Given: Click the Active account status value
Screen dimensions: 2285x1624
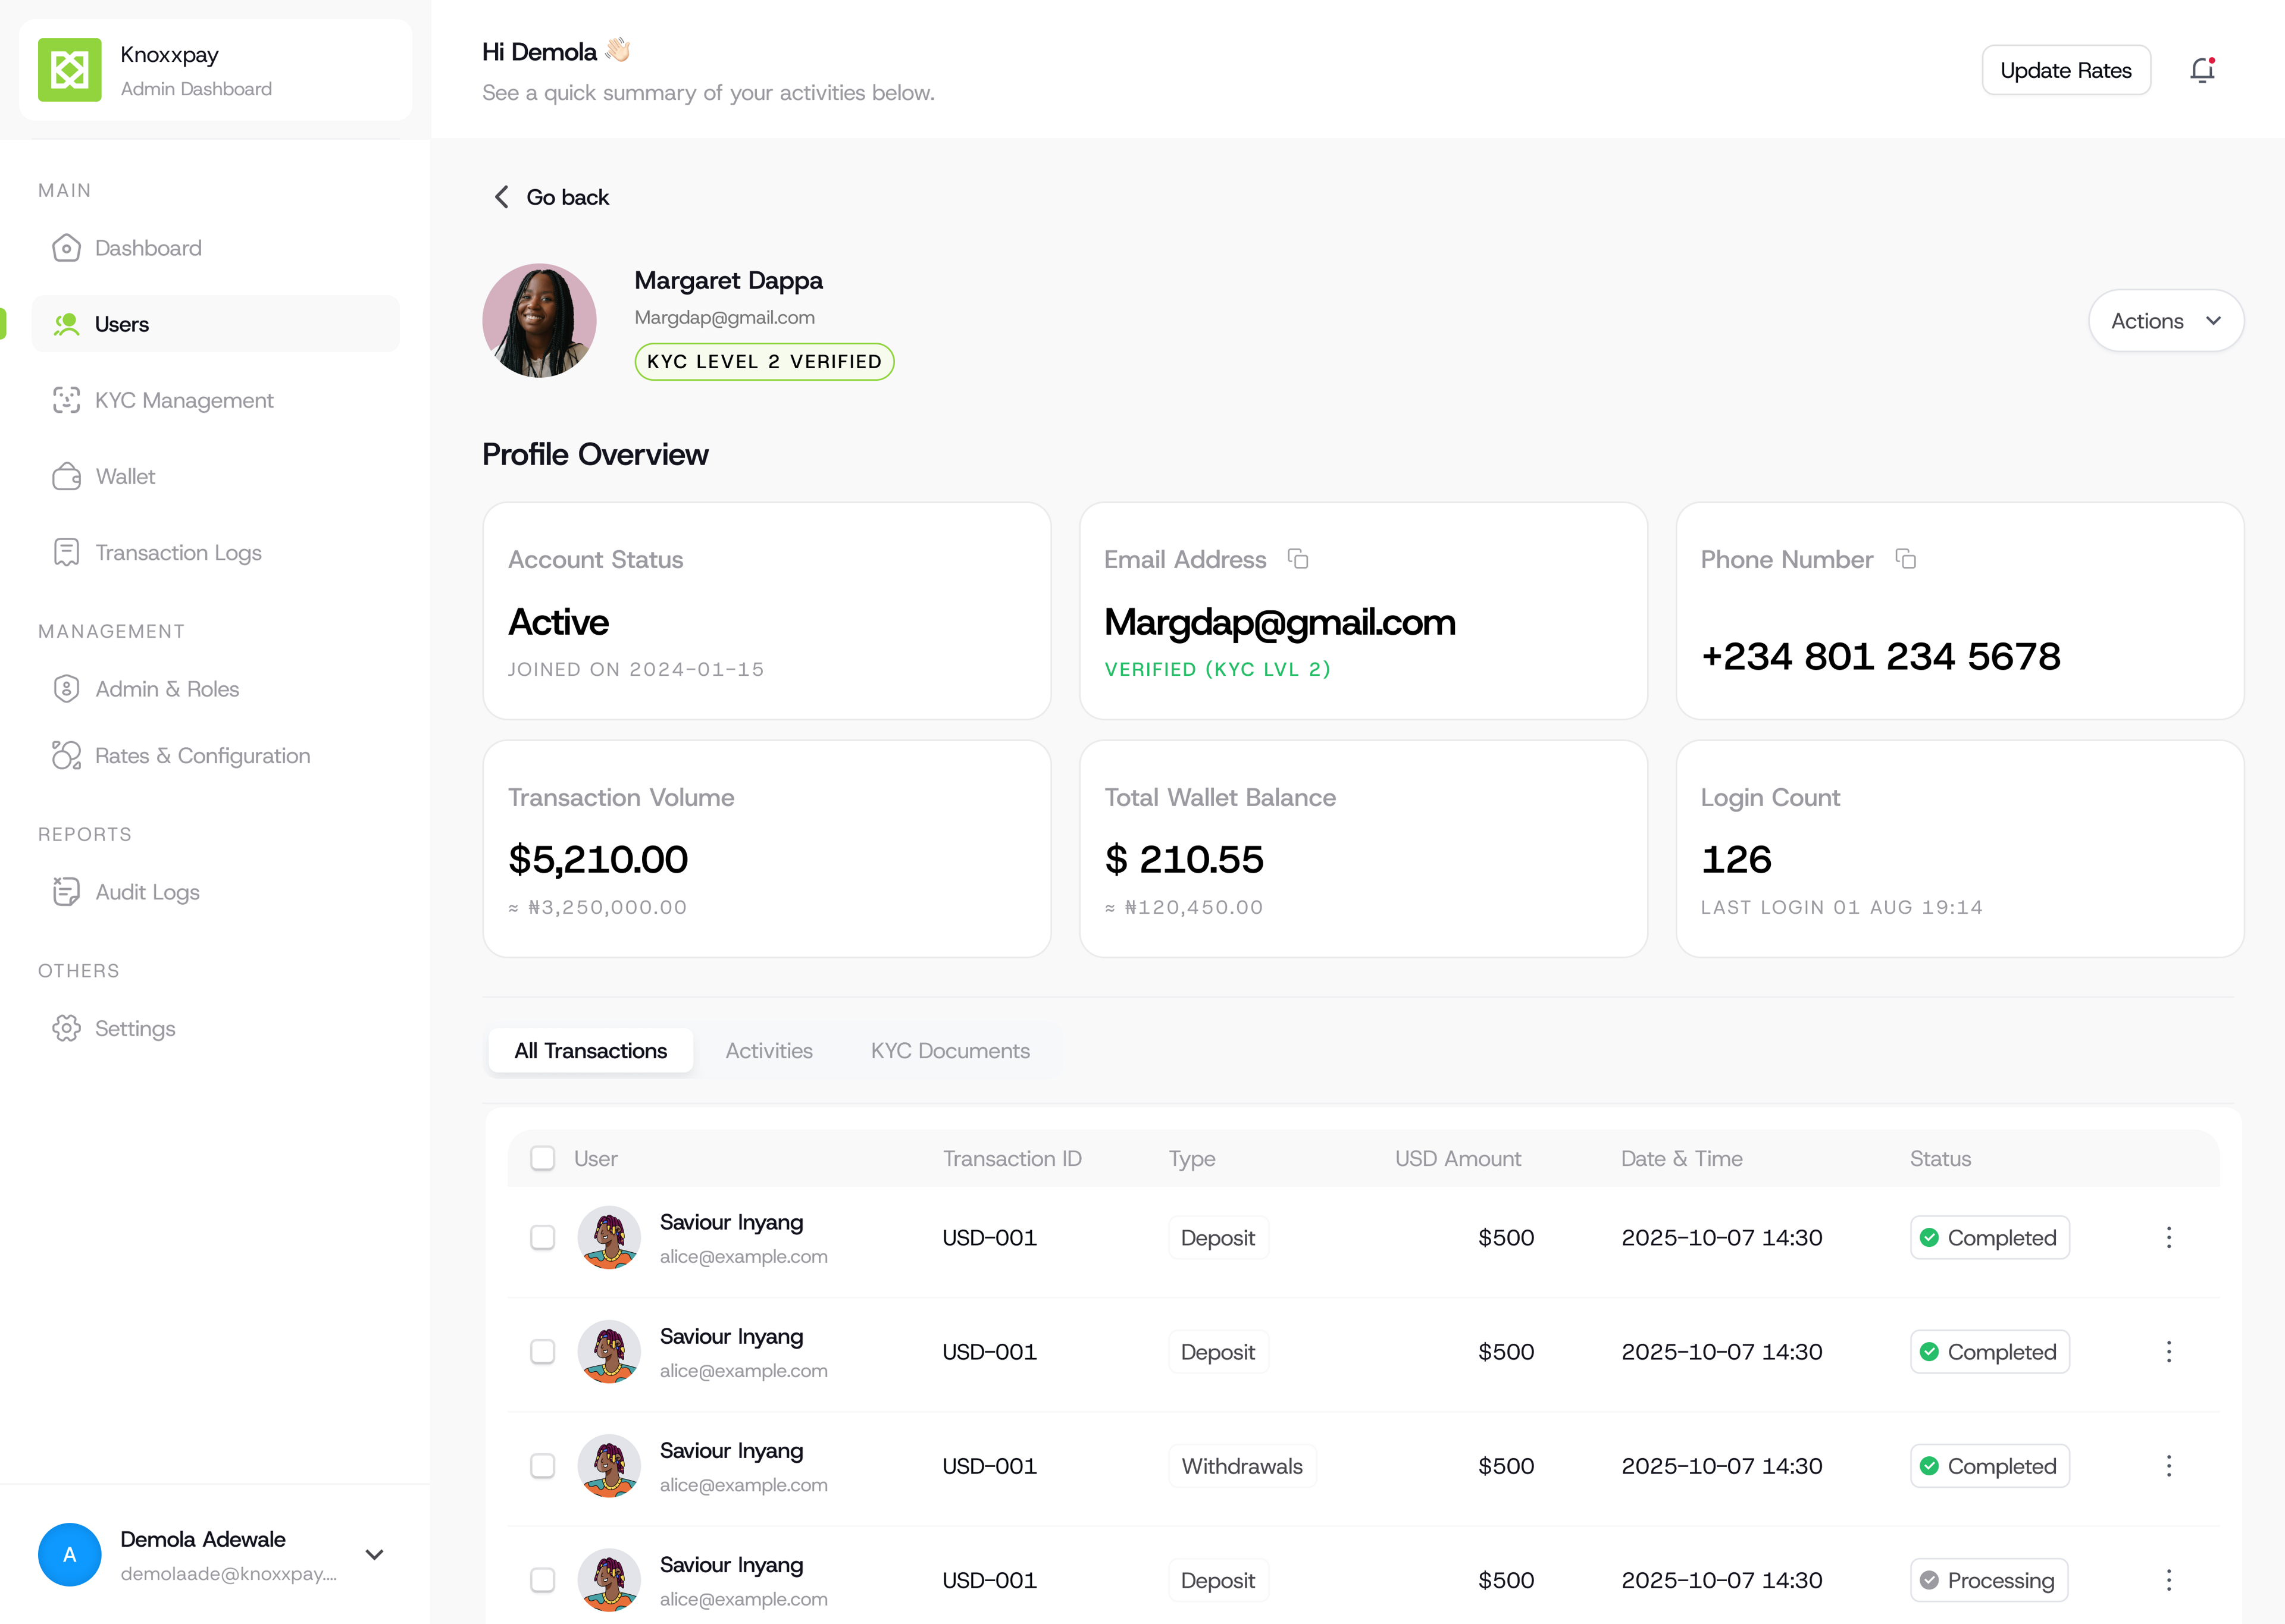Looking at the screenshot, I should pyautogui.click(x=558, y=622).
